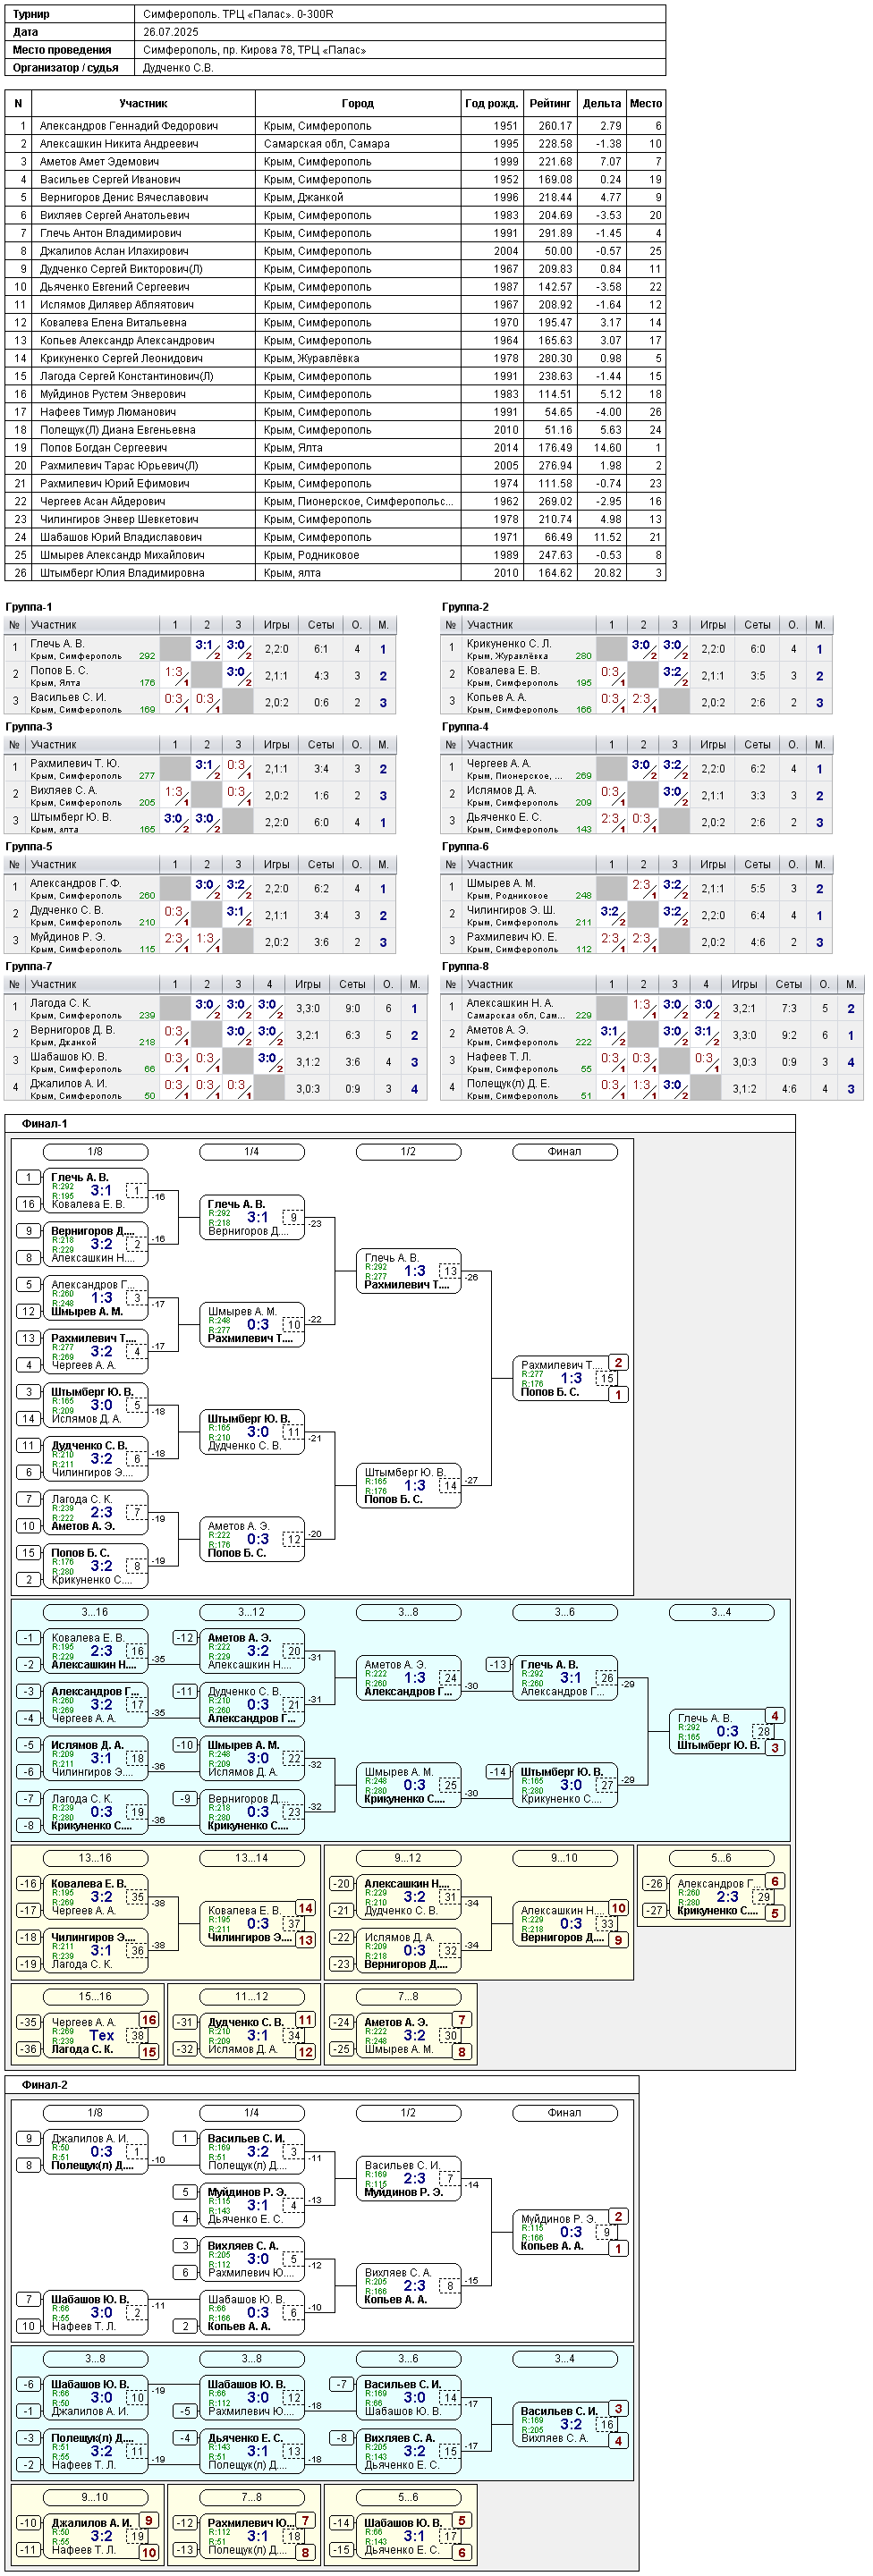The width and height of the screenshot is (873, 2576).
Task: Click the 9...12 stage header
Action: [408, 1858]
